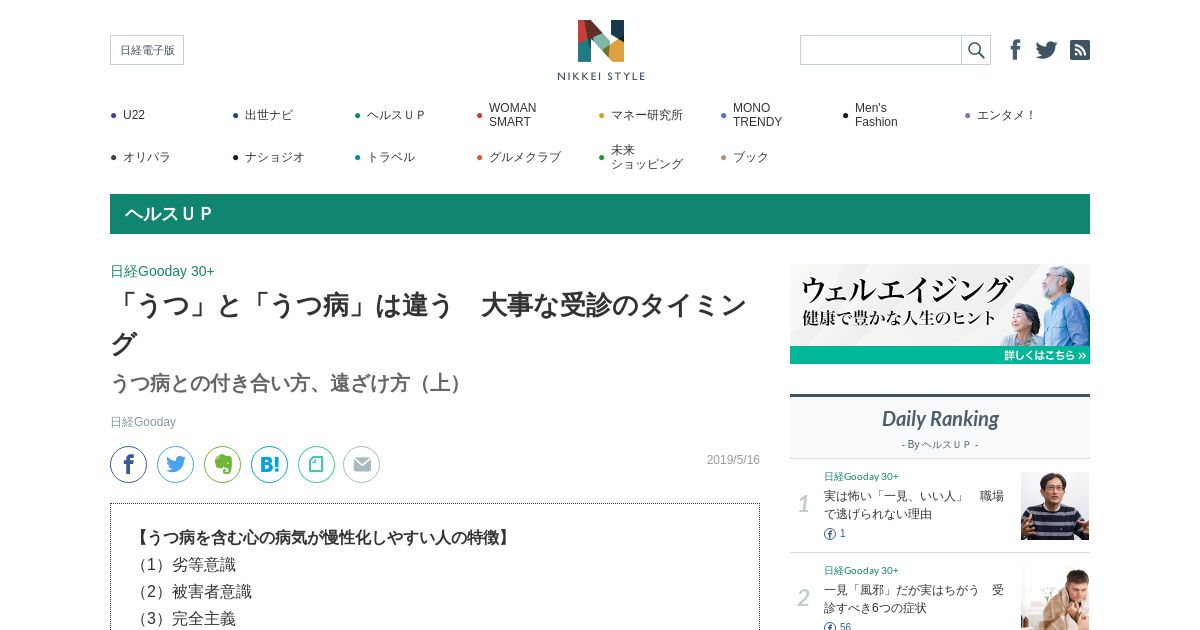Click list item （3）完全主義

coord(184,619)
